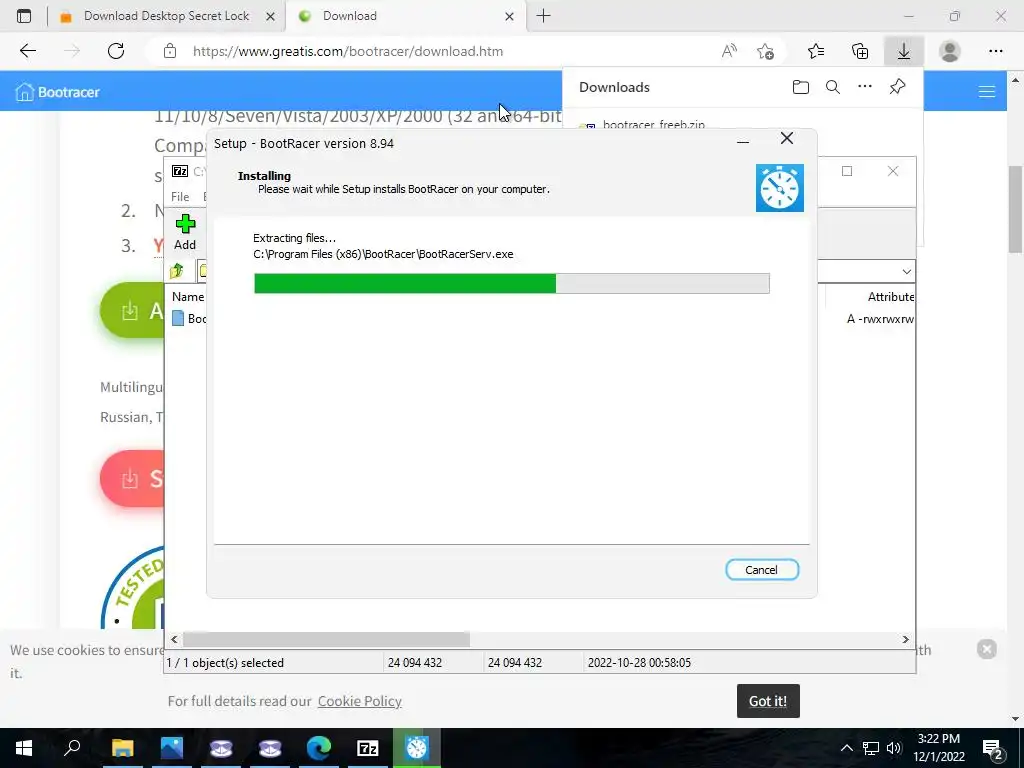1024x768 pixels.
Task: Click the Bootracer home logo link
Action: 57,92
